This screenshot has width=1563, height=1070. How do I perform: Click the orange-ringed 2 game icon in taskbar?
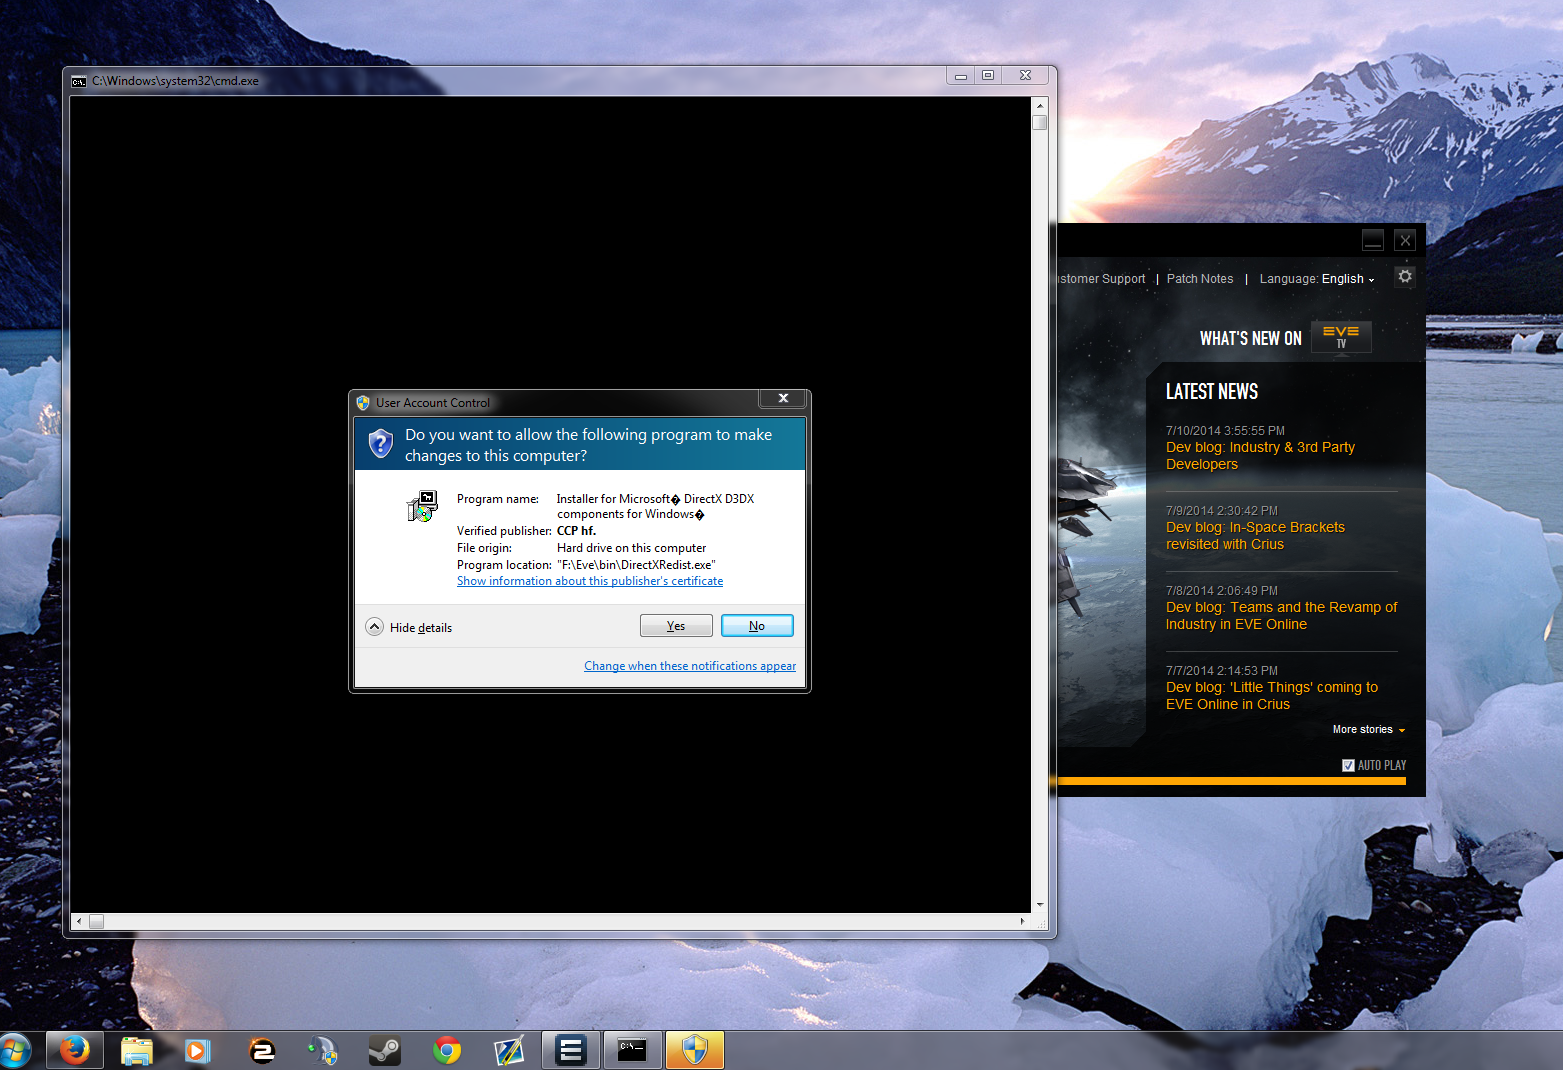pyautogui.click(x=261, y=1051)
